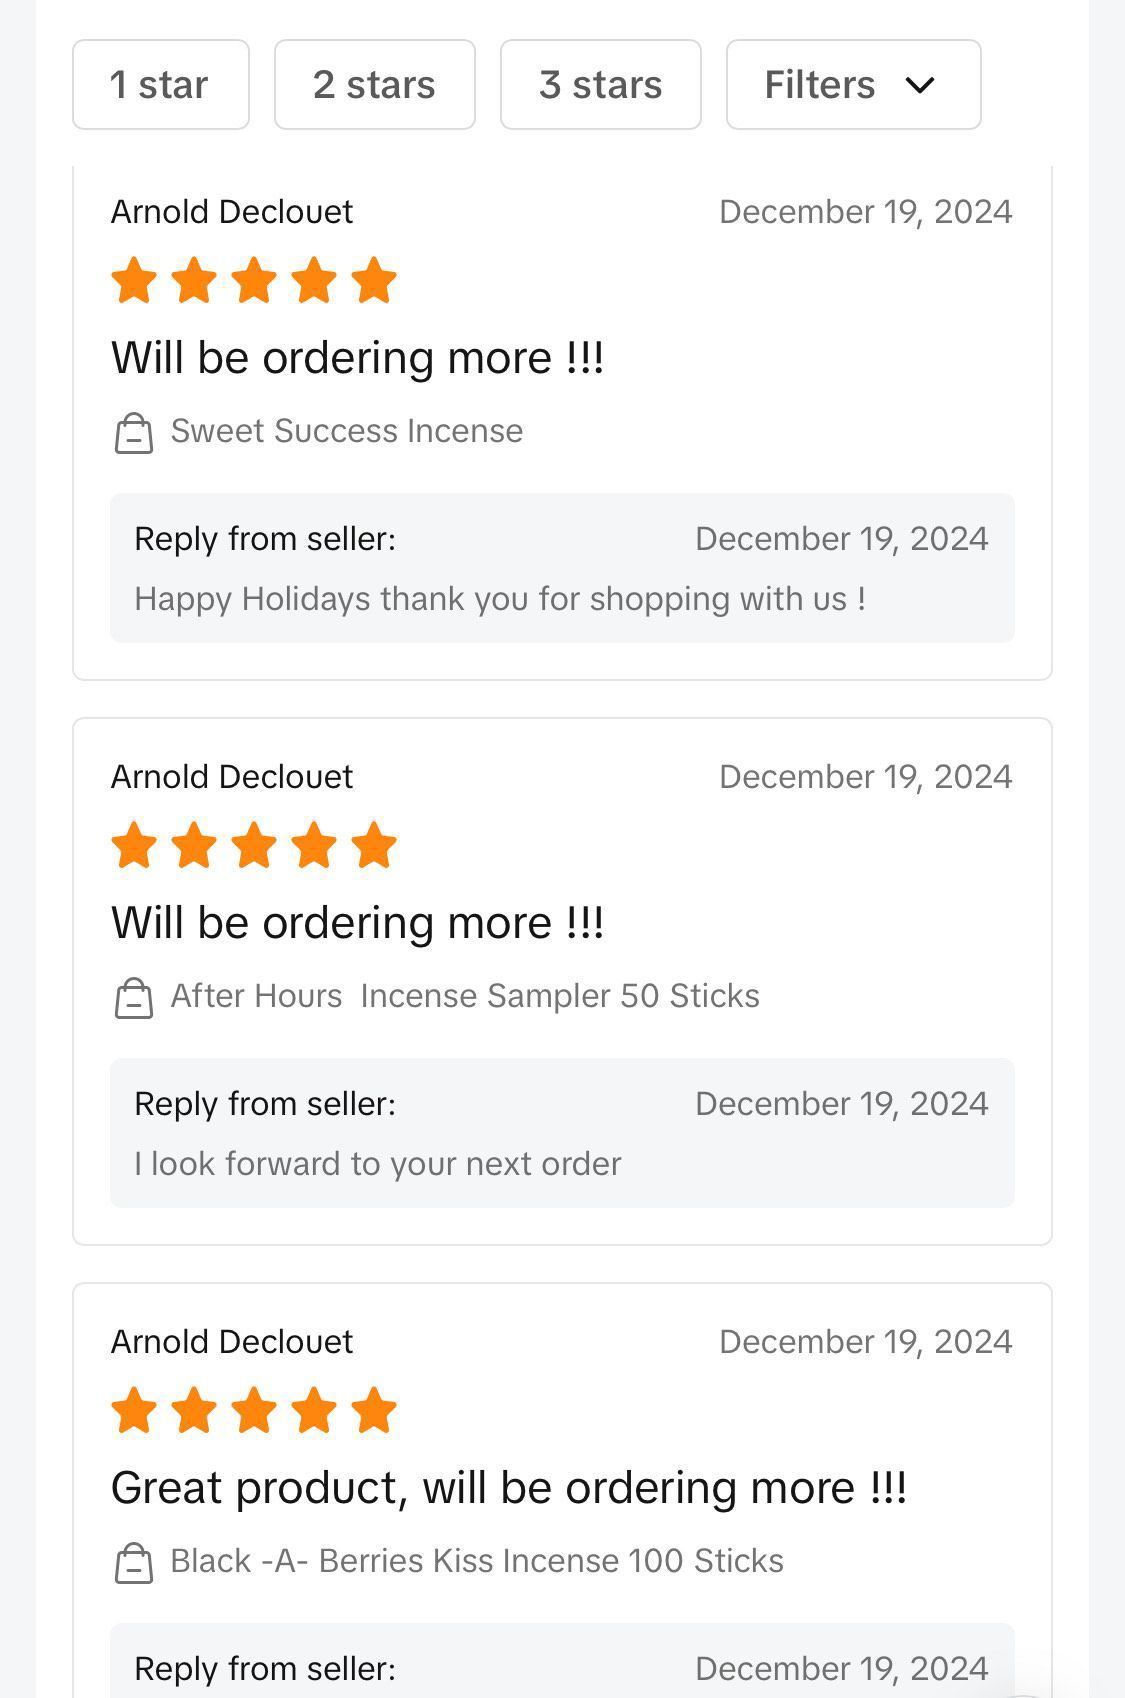The height and width of the screenshot is (1698, 1125).
Task: Click the third review's five-star rating
Action: pyautogui.click(x=254, y=1410)
